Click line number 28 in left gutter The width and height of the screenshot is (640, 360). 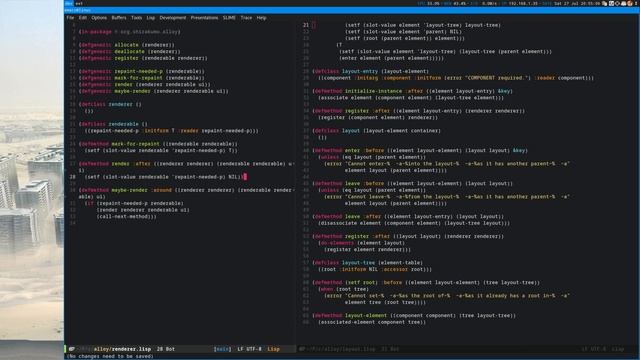point(73,177)
